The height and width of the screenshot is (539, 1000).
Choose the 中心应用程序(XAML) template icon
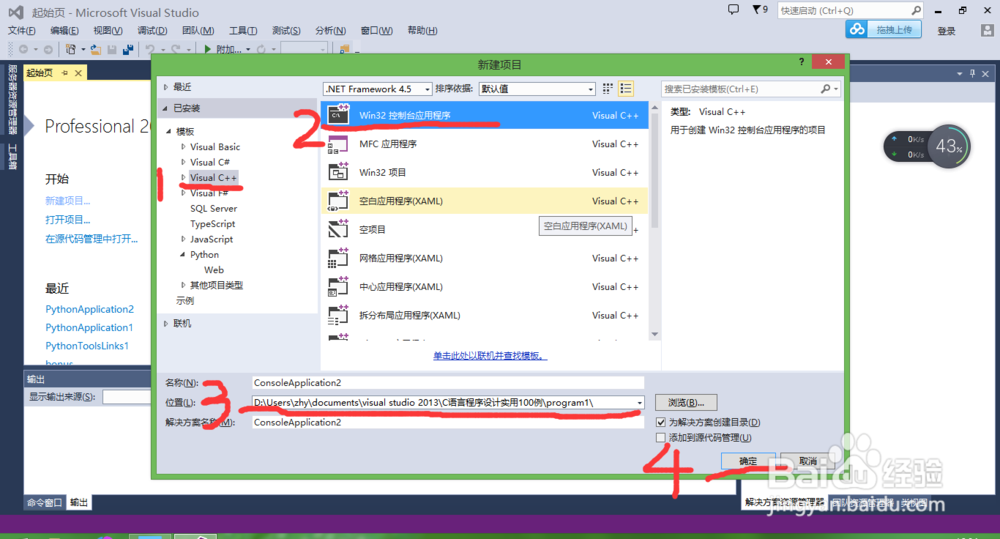coord(338,286)
